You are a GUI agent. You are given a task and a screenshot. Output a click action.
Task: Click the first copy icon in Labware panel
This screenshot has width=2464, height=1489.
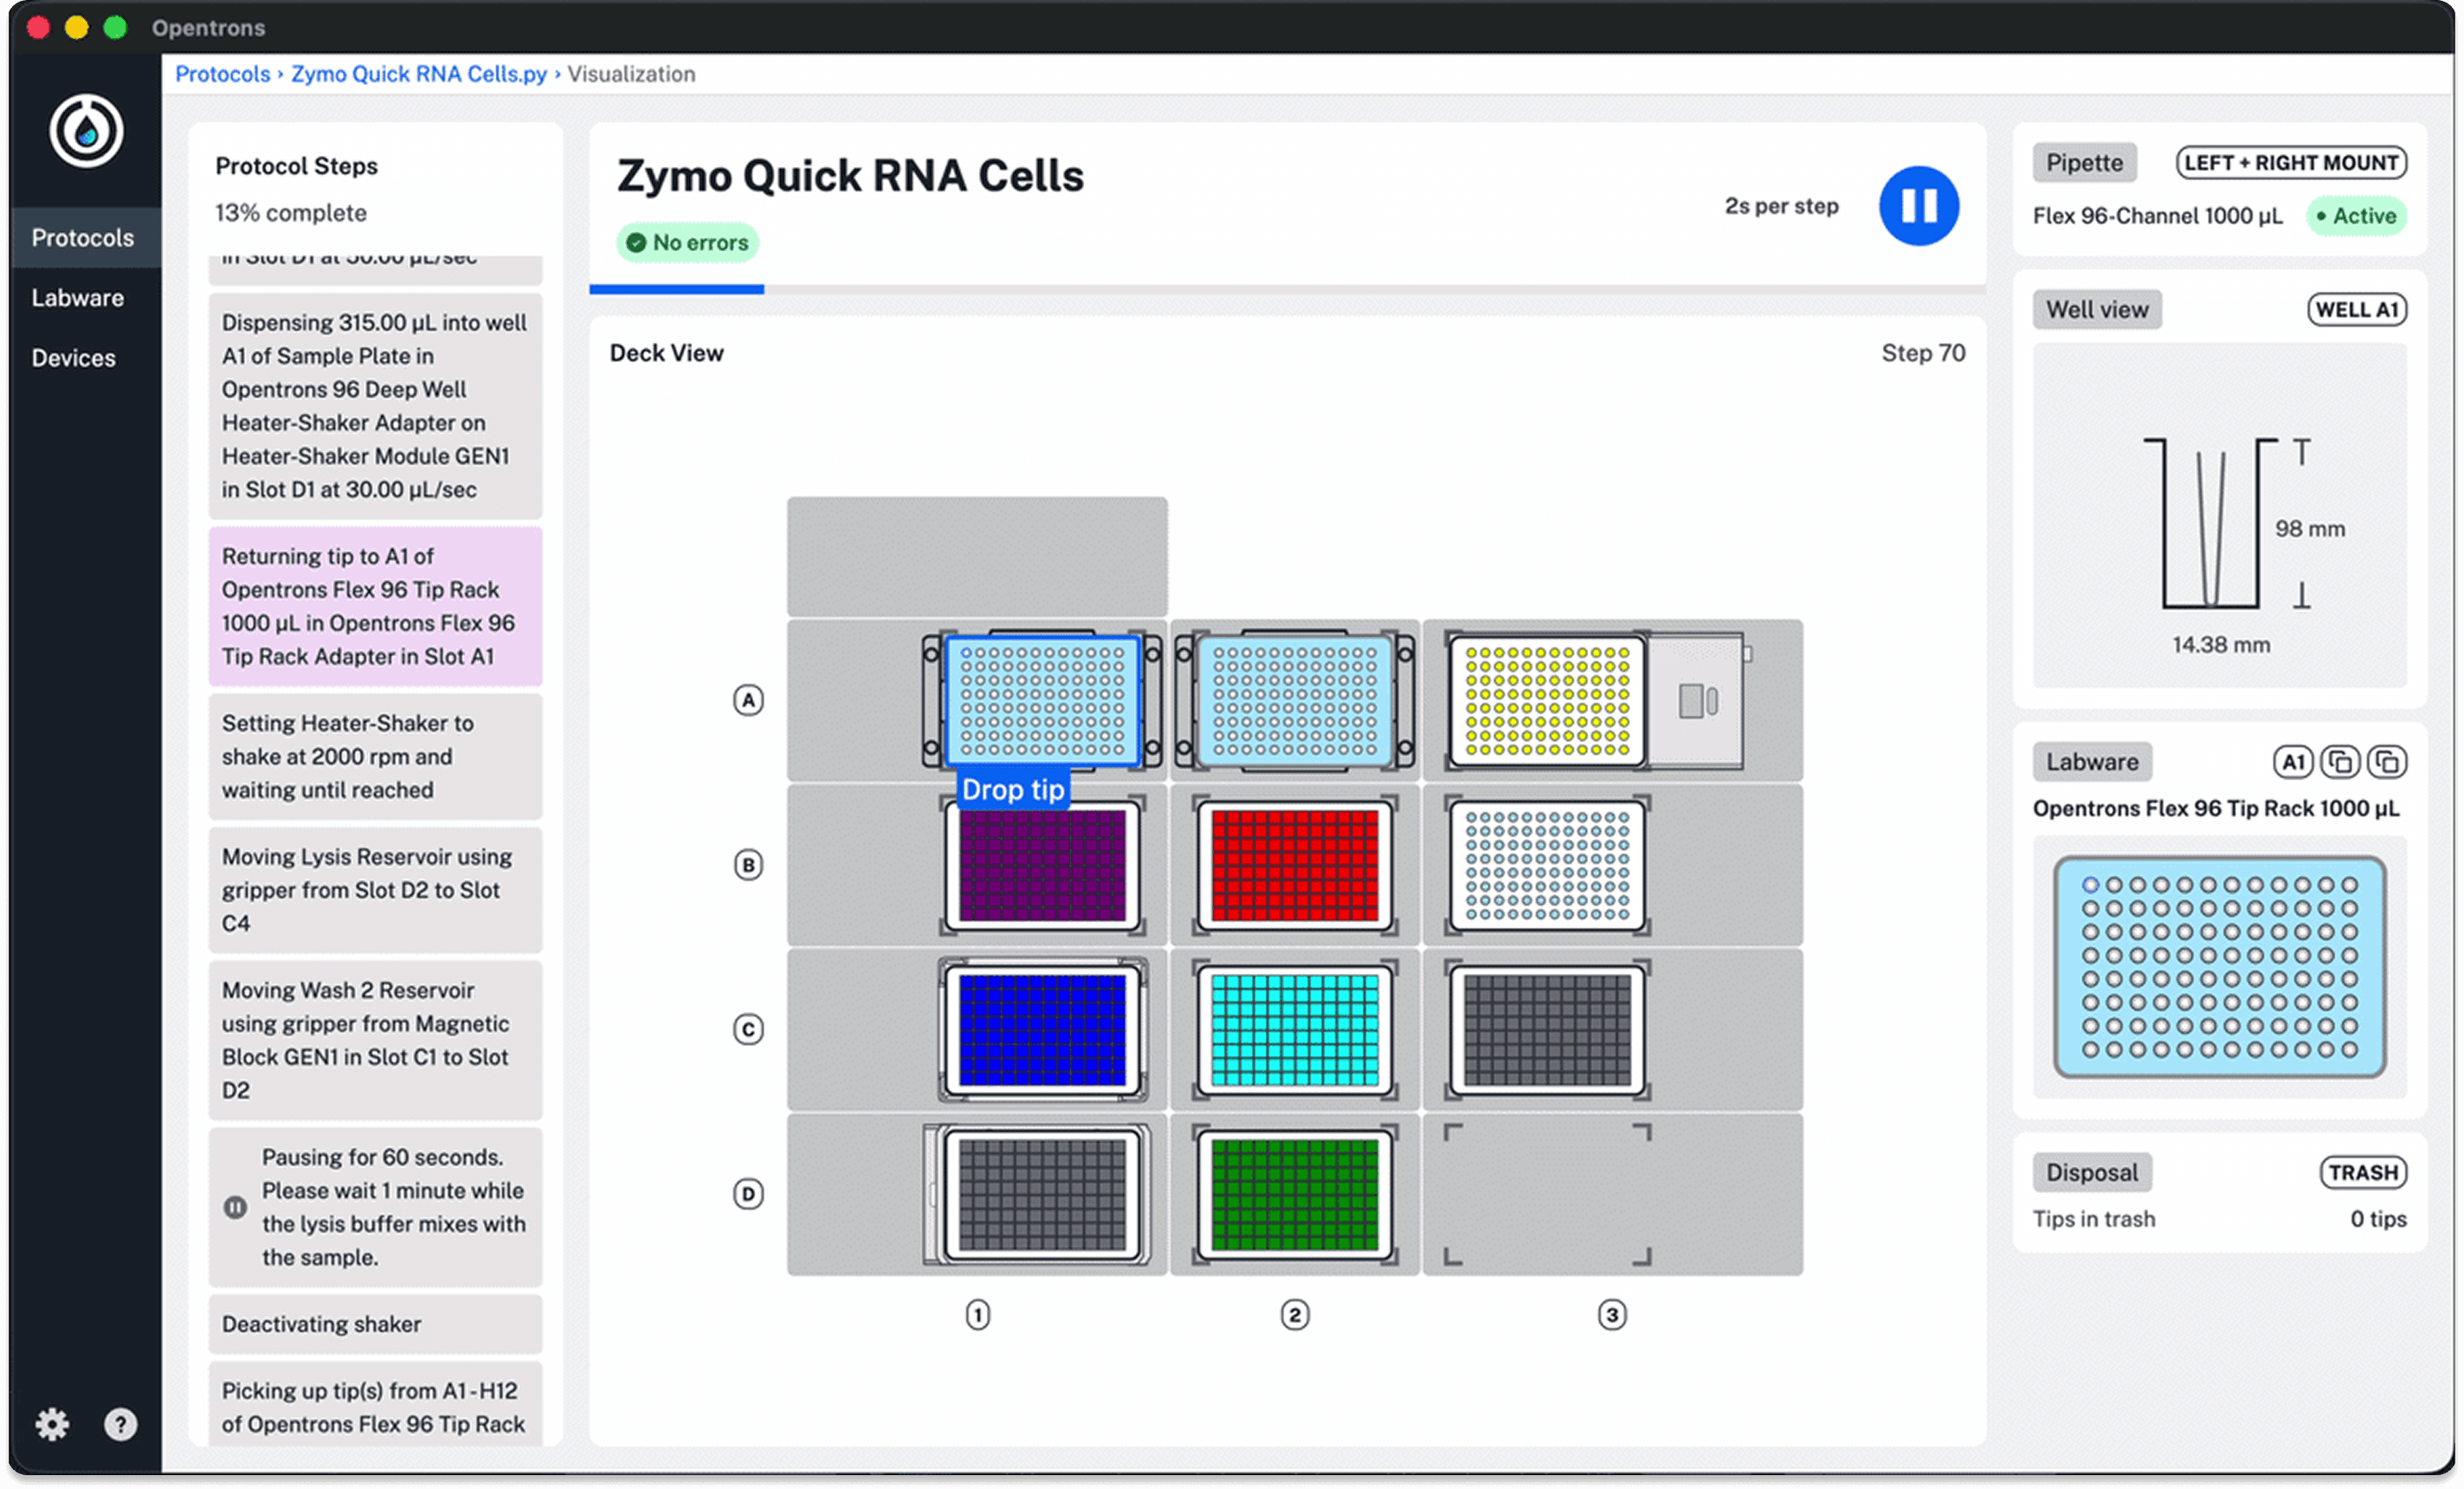2340,762
